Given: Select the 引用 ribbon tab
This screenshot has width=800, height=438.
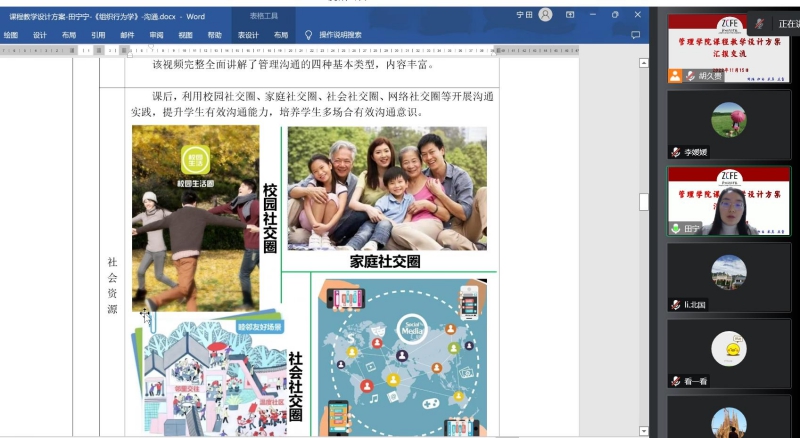Looking at the screenshot, I should pyautogui.click(x=98, y=34).
